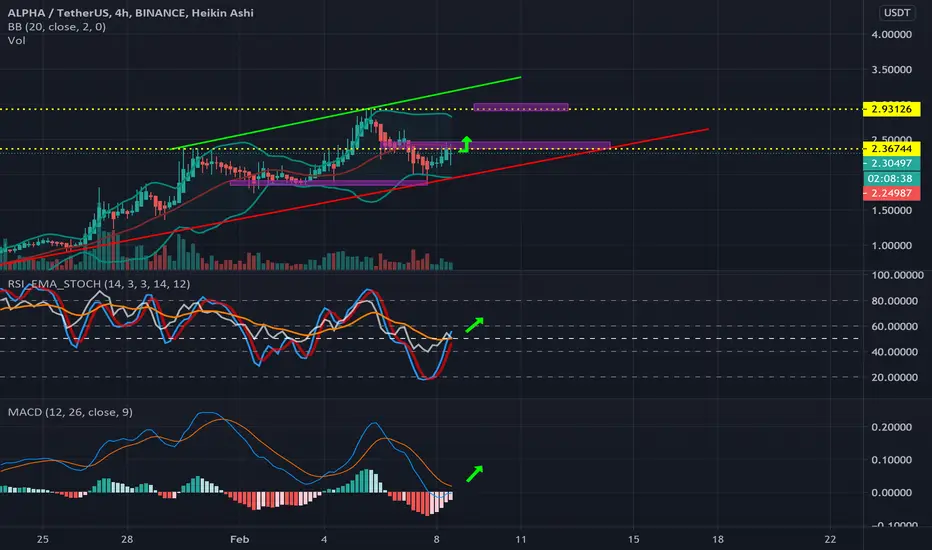
Task: Click the 11 date on time axis
Action: point(521,539)
